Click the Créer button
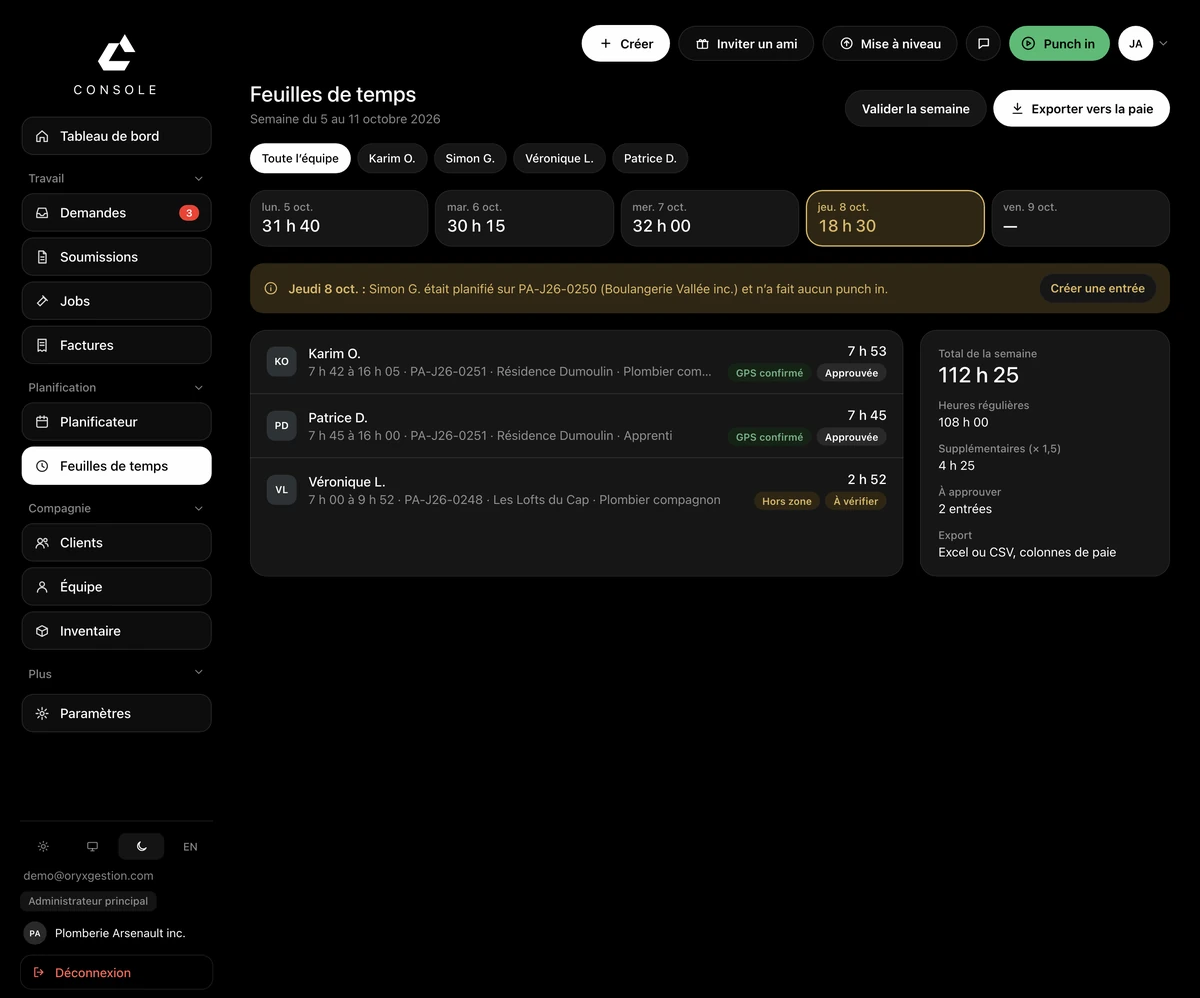The width and height of the screenshot is (1200, 998). (x=626, y=44)
